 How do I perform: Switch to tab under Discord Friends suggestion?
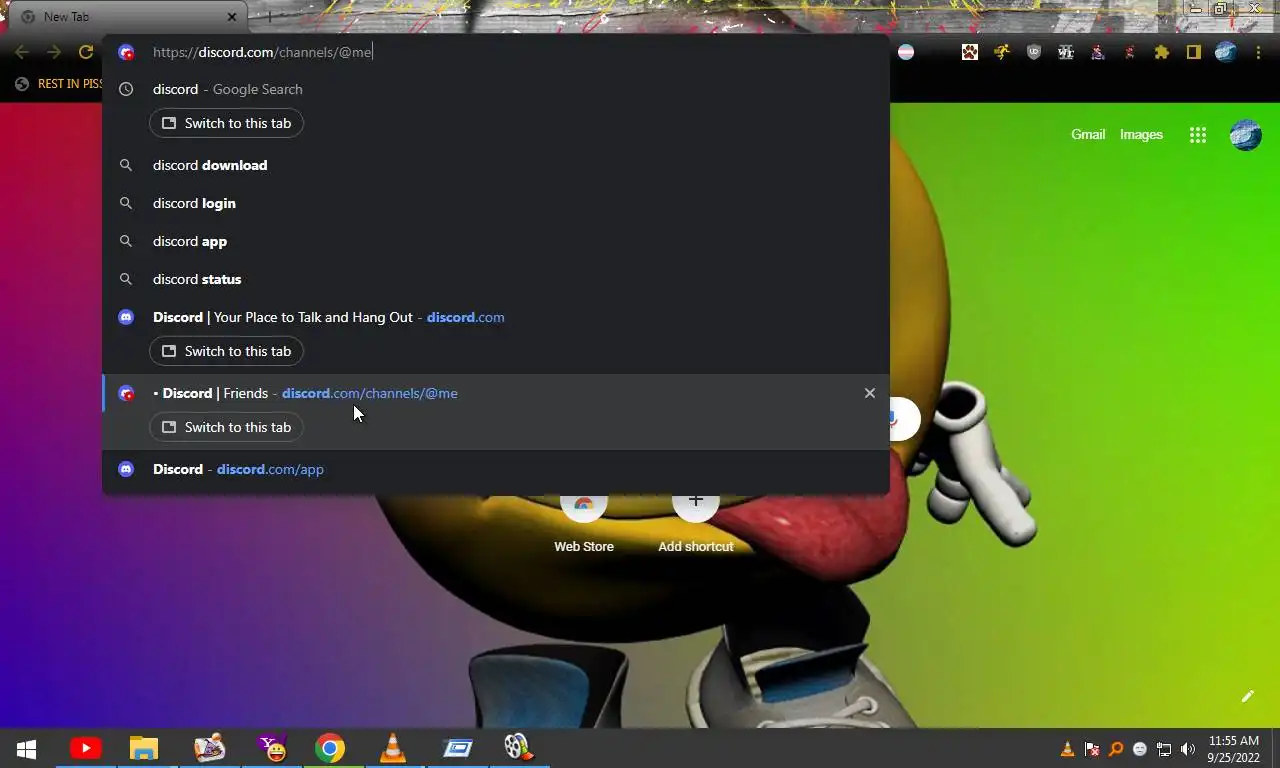click(227, 427)
